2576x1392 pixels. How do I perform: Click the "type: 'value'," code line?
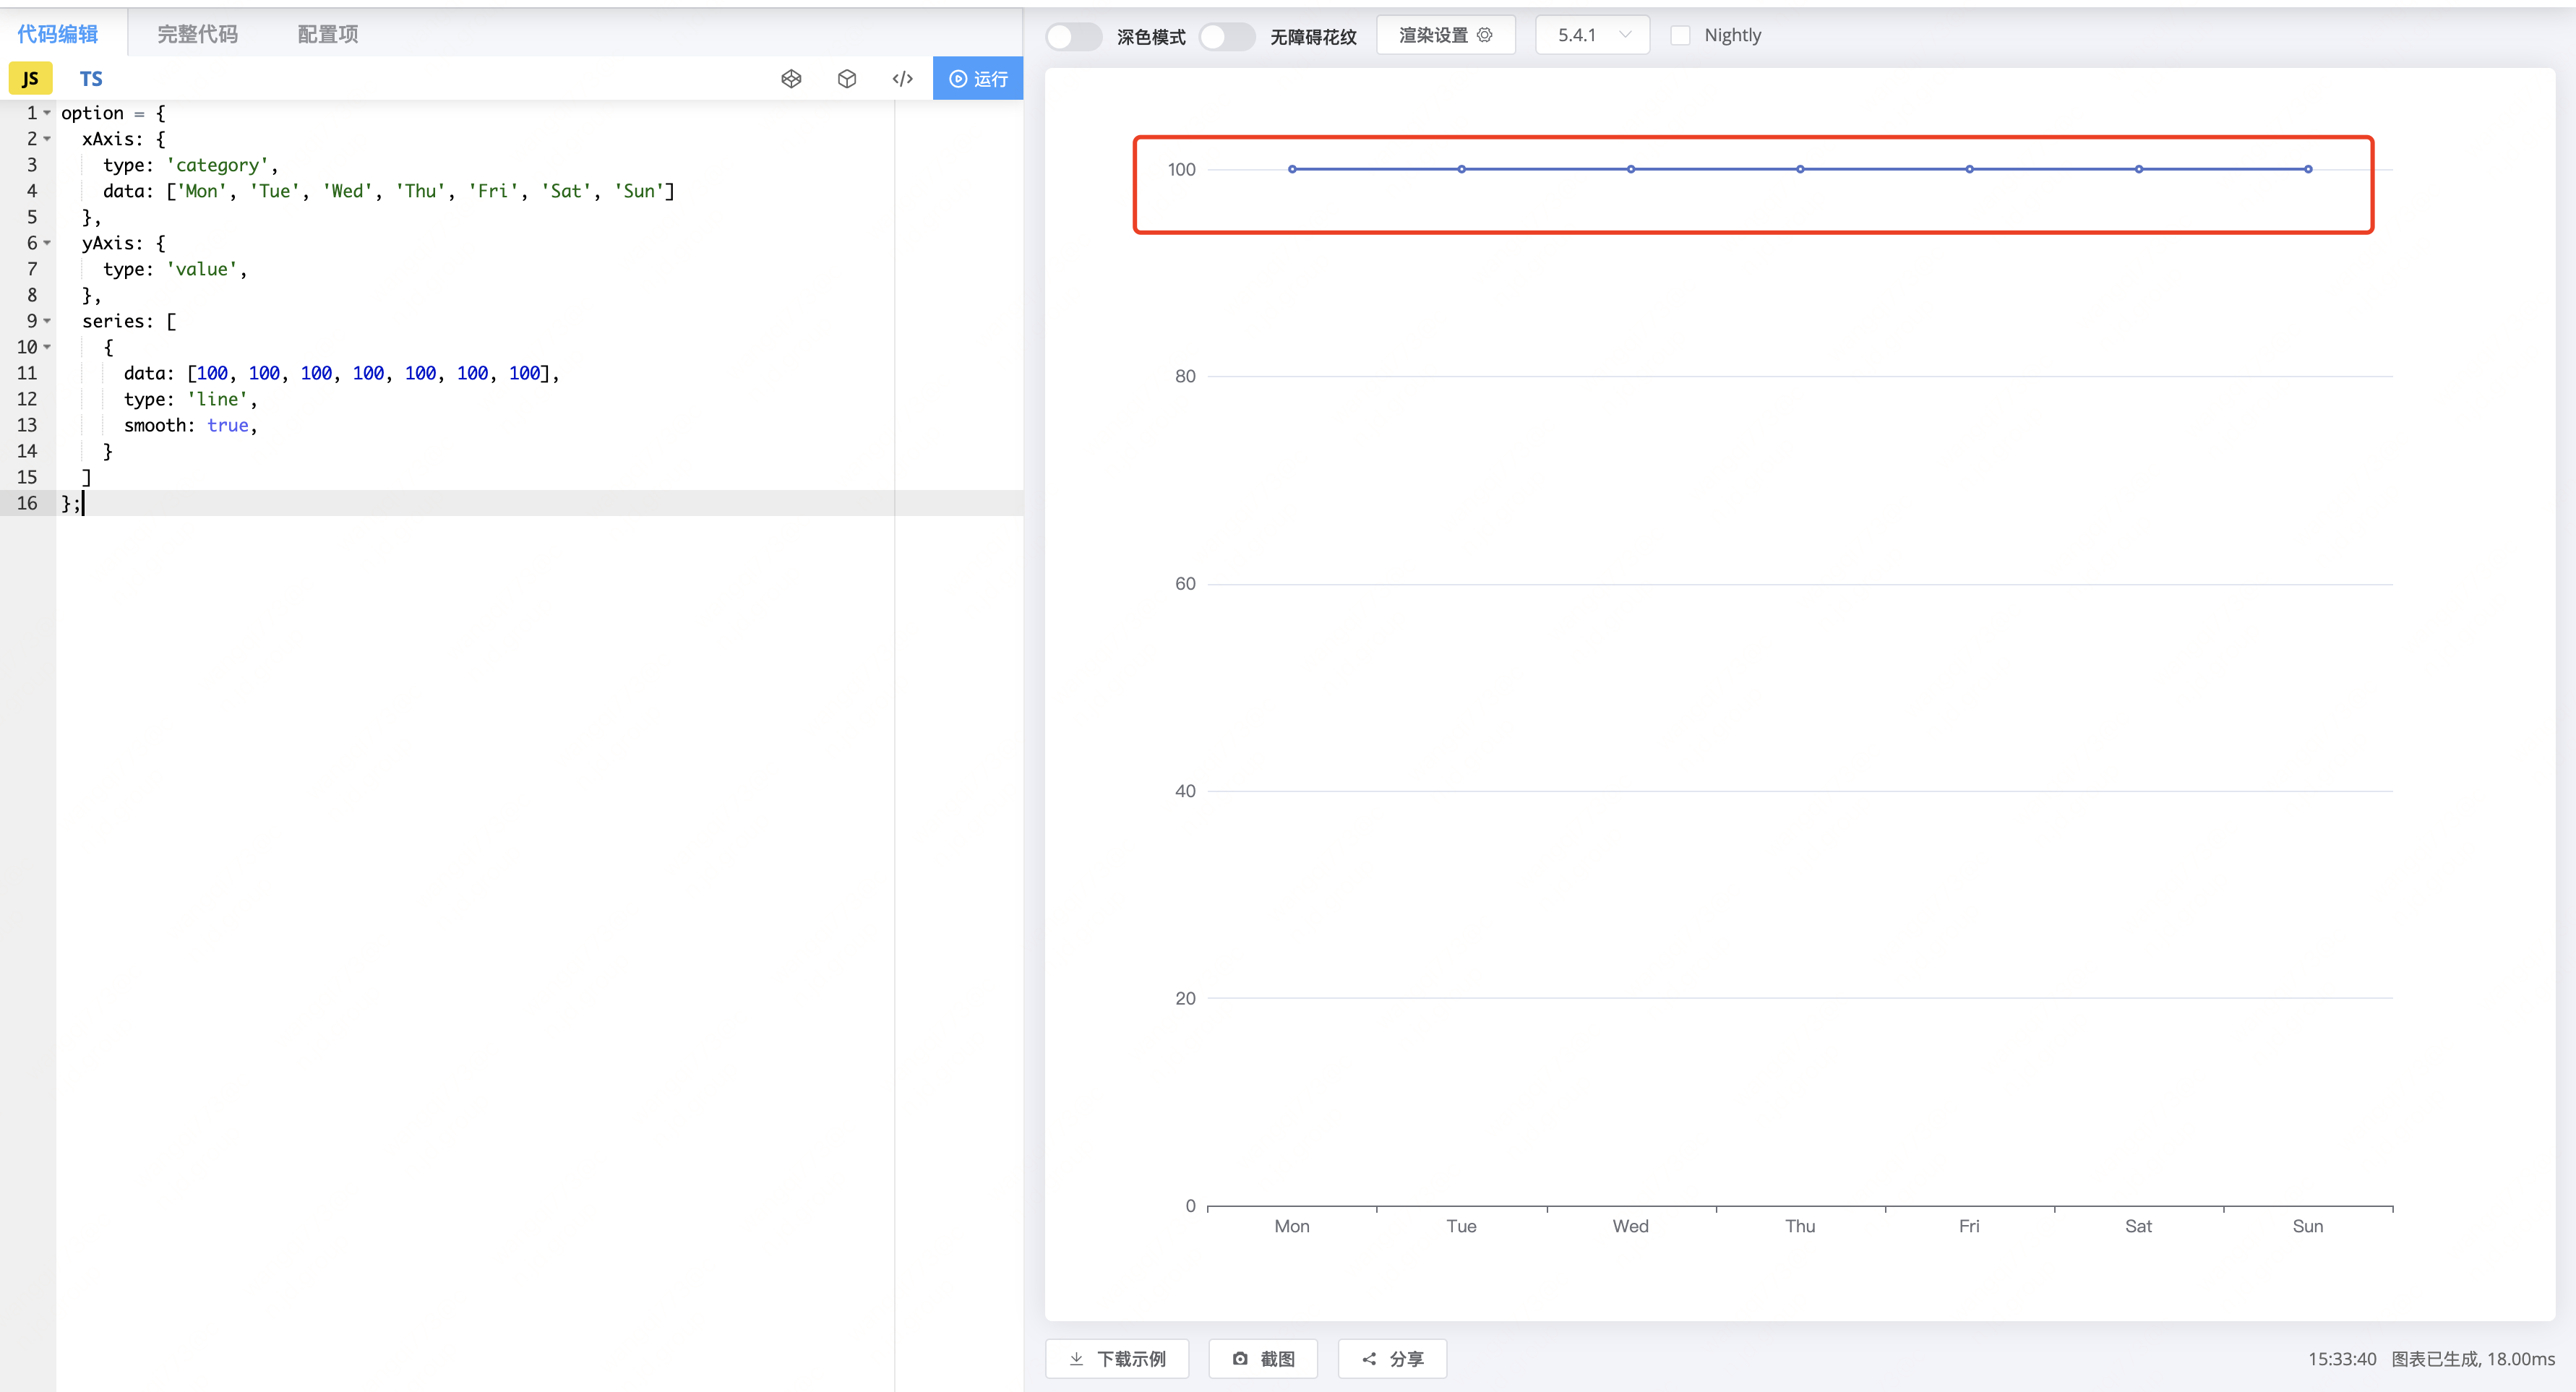pyautogui.click(x=175, y=269)
